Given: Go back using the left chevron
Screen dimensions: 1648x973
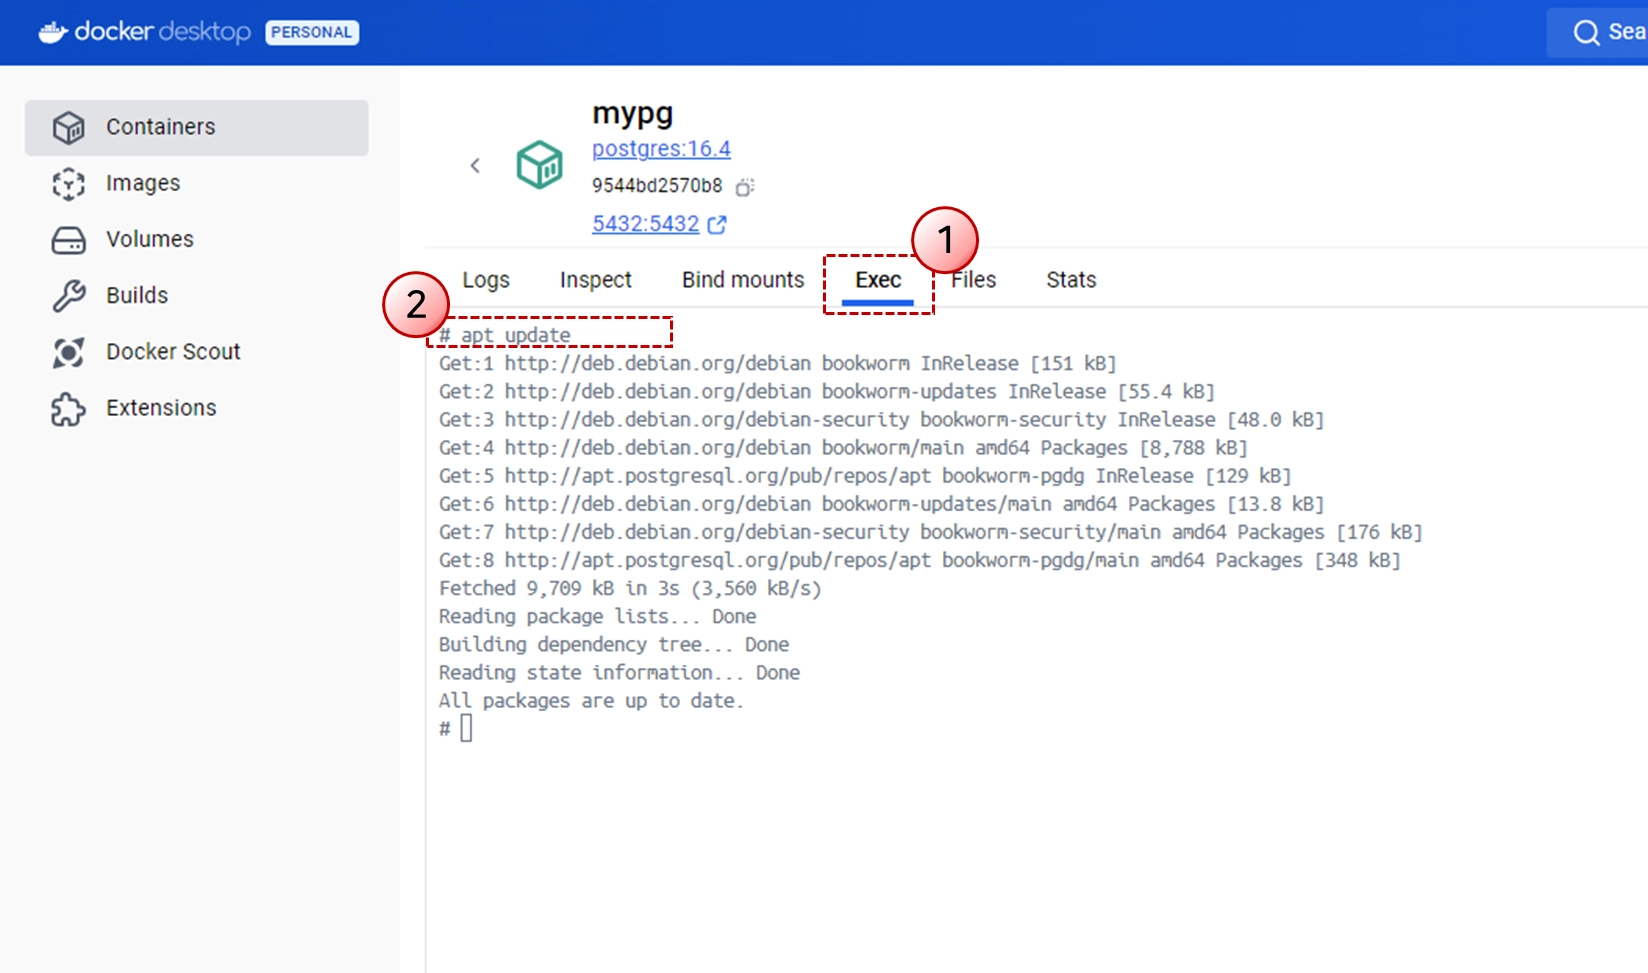Looking at the screenshot, I should tap(476, 165).
